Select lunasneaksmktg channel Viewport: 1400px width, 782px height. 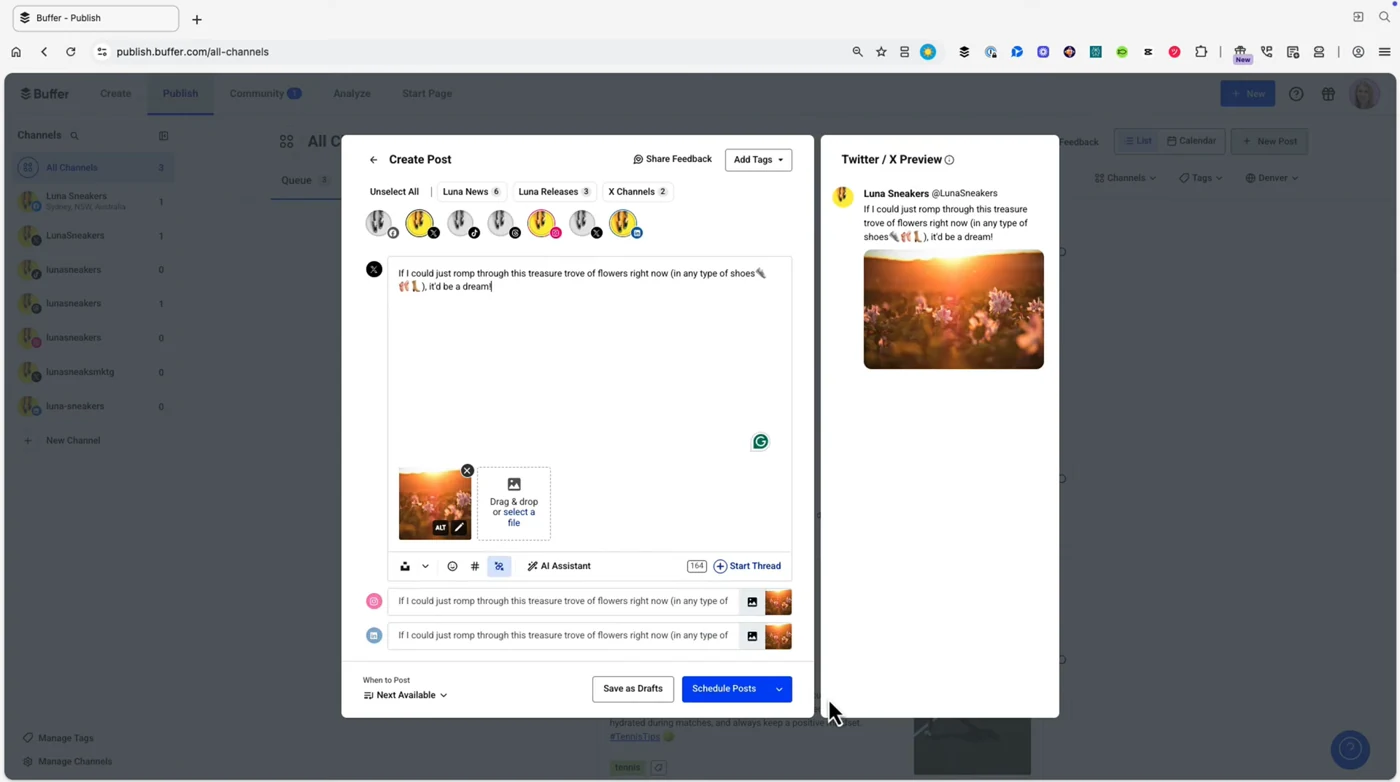point(94,372)
